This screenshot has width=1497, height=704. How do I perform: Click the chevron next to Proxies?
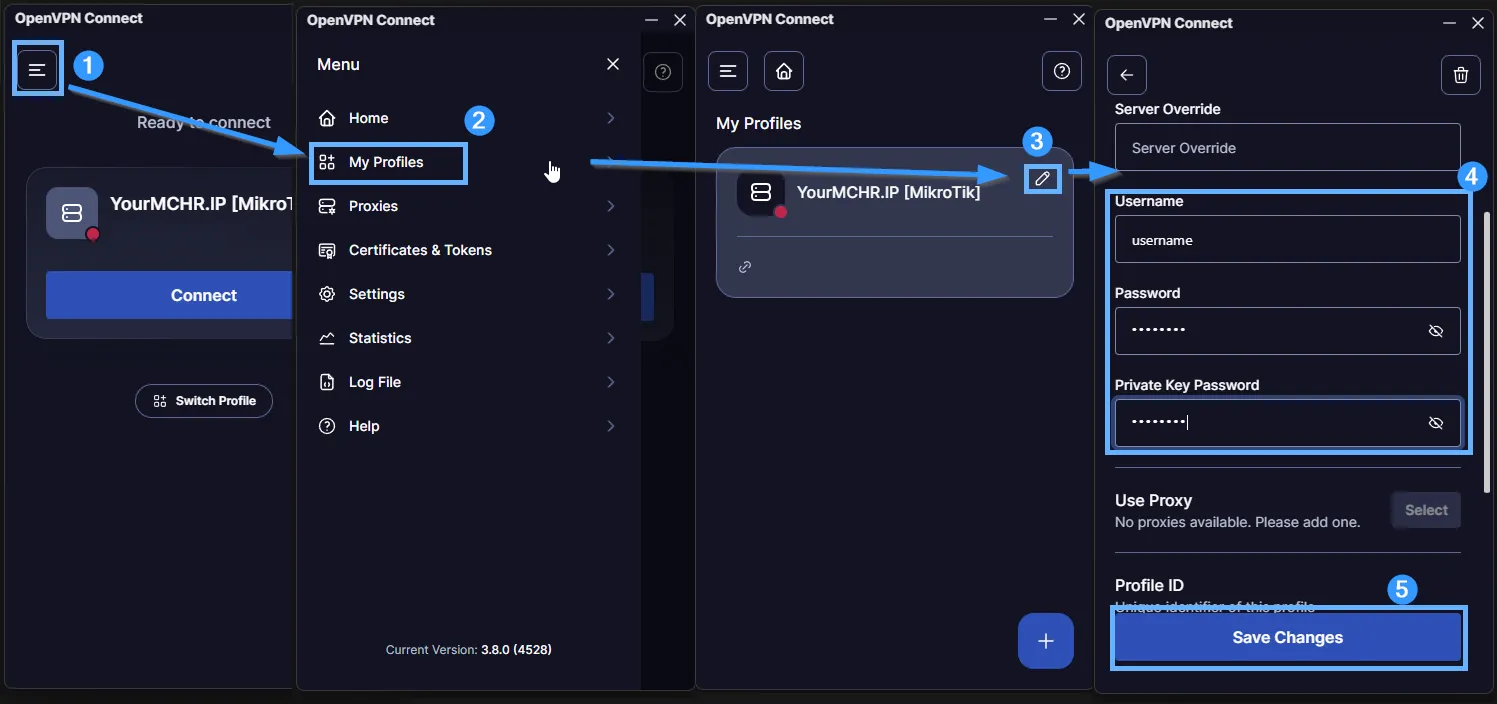pos(610,206)
